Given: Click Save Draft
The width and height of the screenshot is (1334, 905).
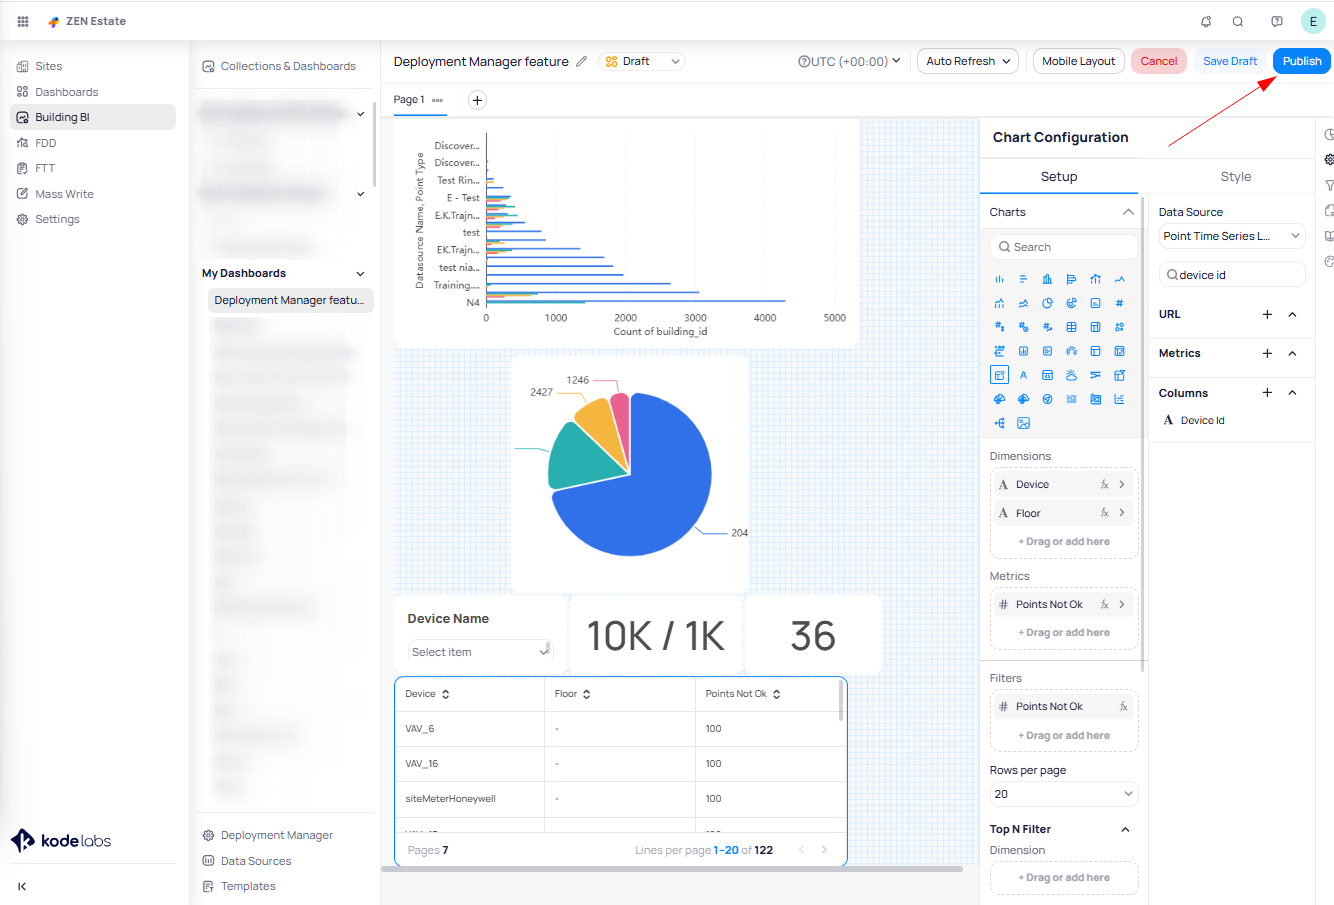Looking at the screenshot, I should [x=1229, y=61].
